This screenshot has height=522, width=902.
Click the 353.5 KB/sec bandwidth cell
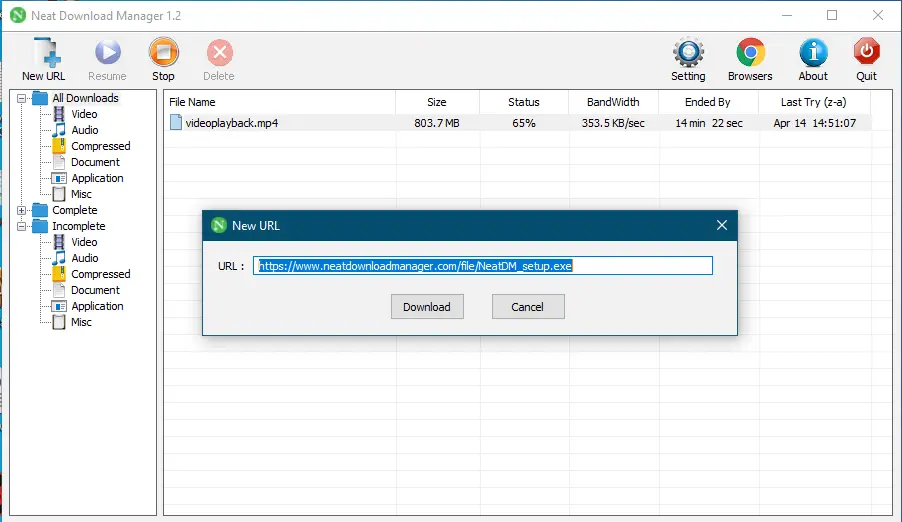[613, 123]
